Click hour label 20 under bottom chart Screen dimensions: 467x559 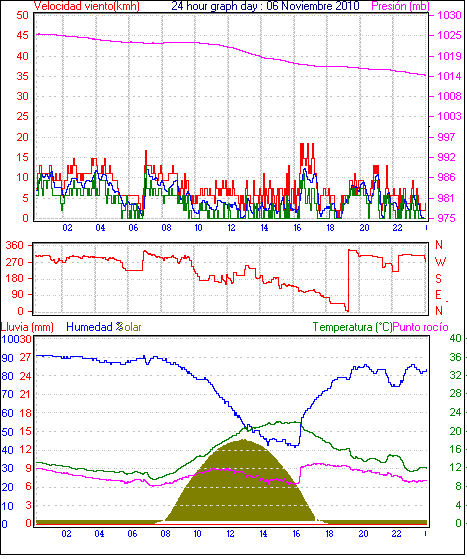click(364, 534)
